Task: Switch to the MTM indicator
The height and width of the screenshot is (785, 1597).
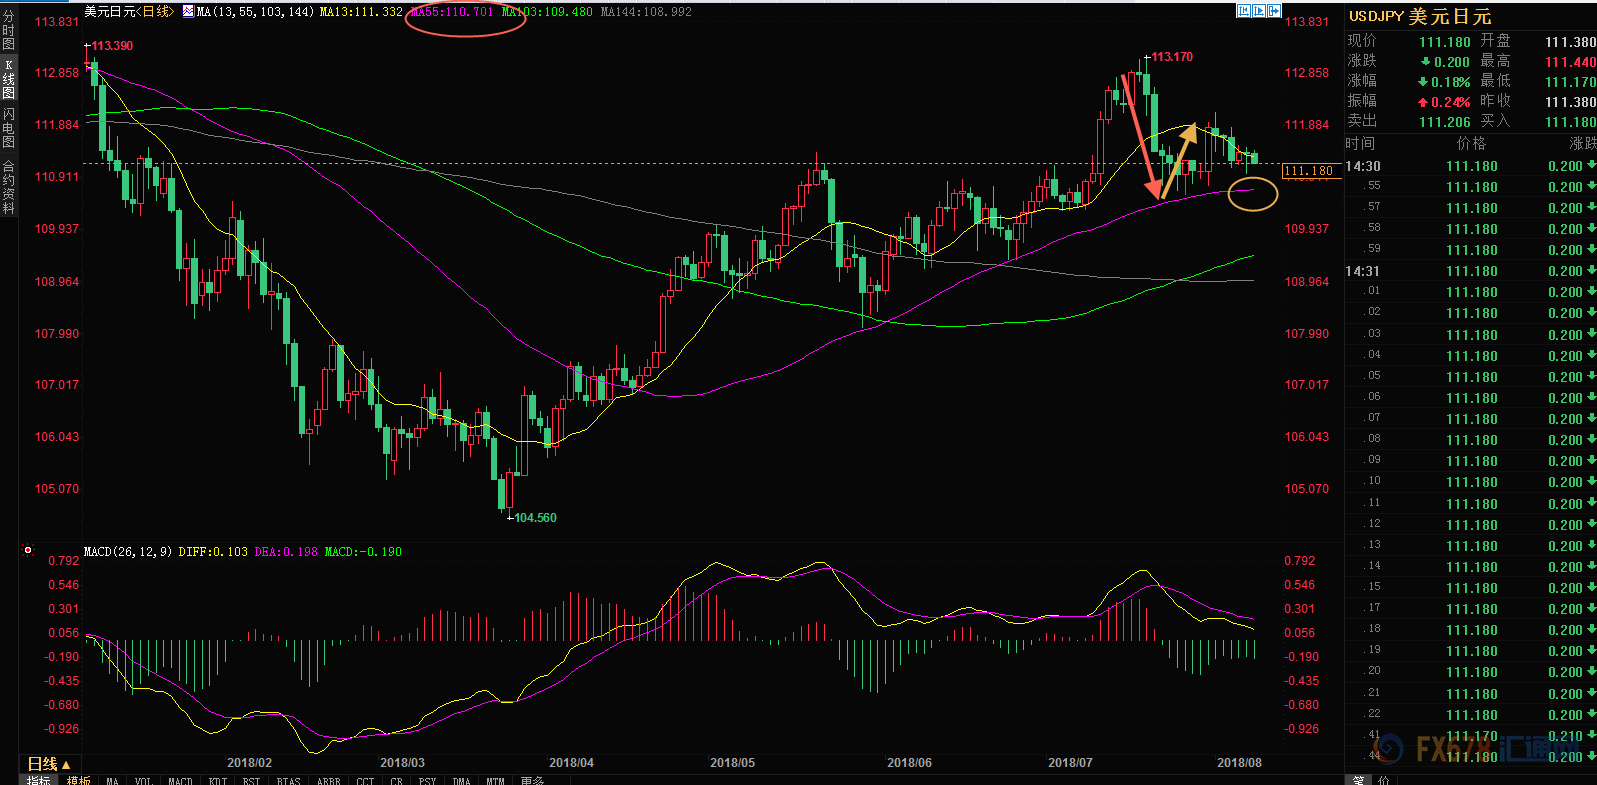Action: tap(495, 780)
